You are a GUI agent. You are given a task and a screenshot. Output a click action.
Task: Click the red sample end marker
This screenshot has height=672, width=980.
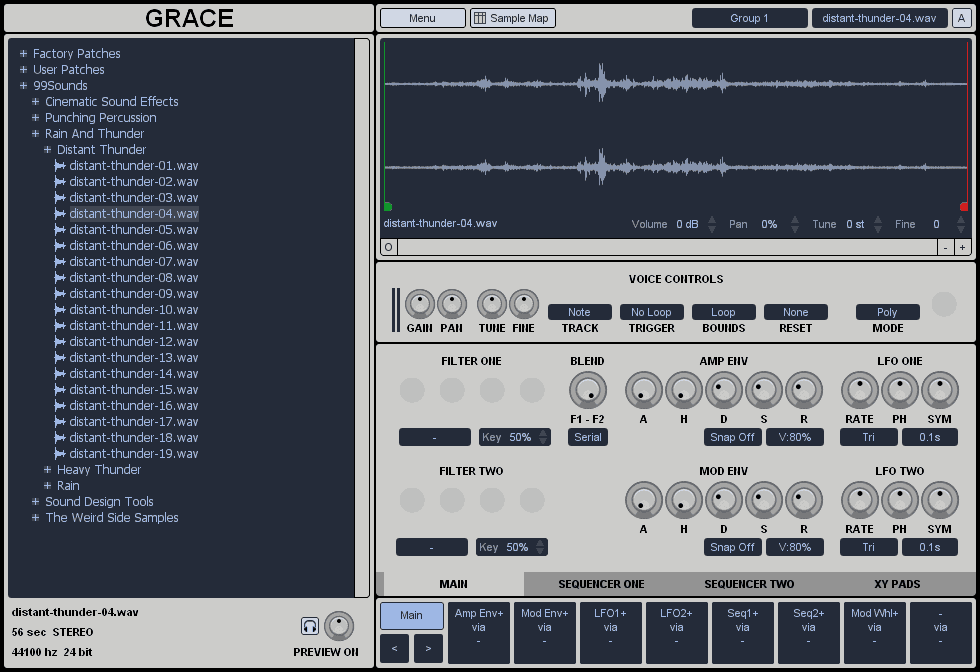[964, 207]
